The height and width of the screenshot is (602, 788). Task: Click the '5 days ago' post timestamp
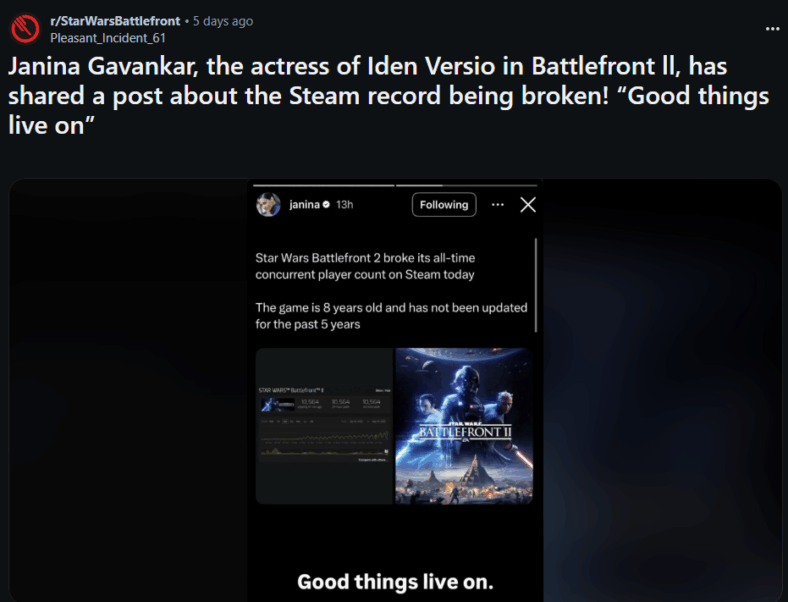point(223,21)
